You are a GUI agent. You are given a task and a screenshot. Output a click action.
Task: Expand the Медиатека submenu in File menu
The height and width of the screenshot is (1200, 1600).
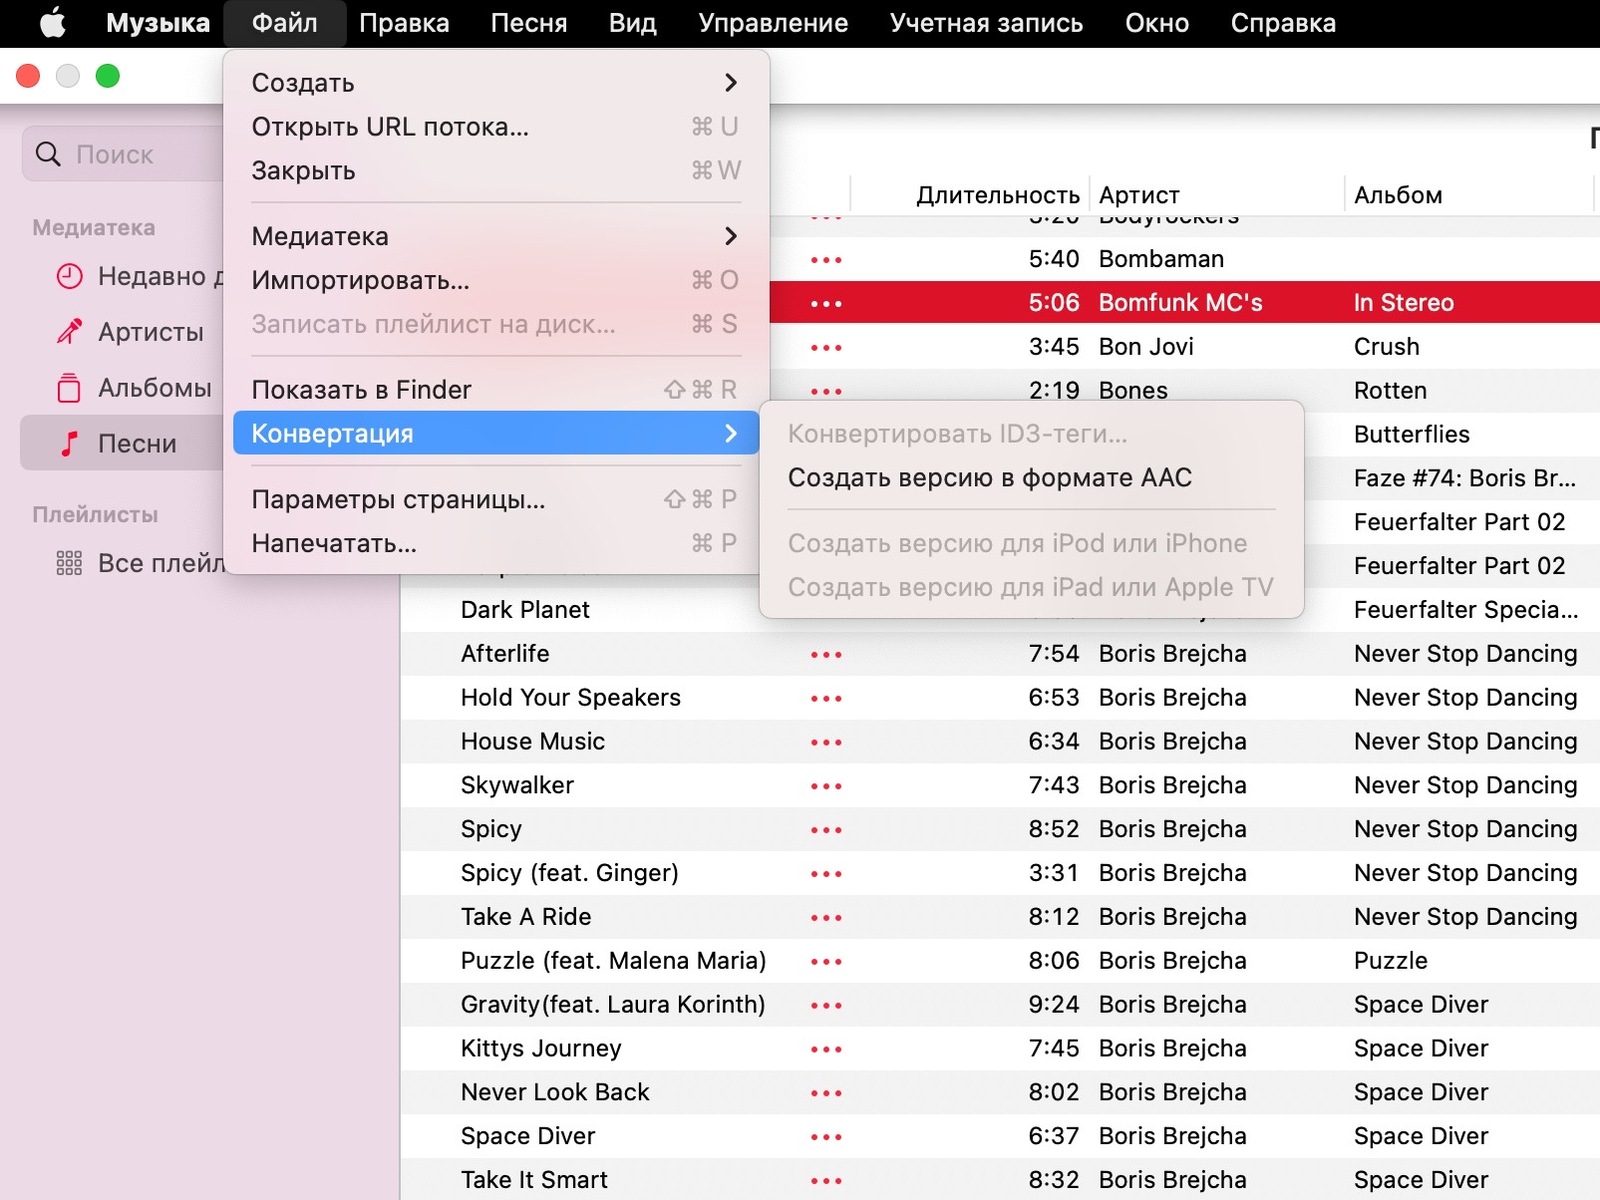730,236
